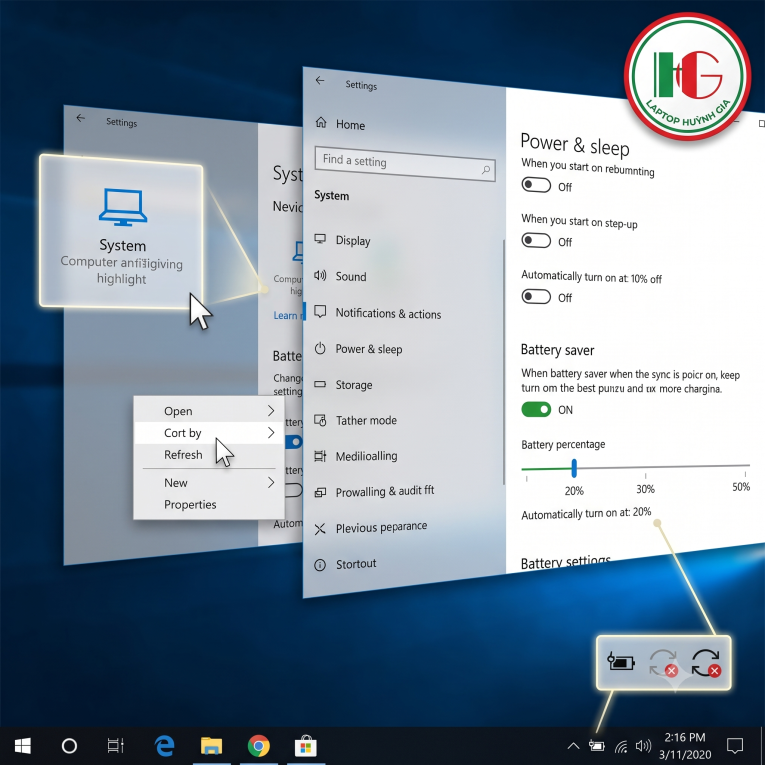Turn off the Battery saver ON switch

536,409
